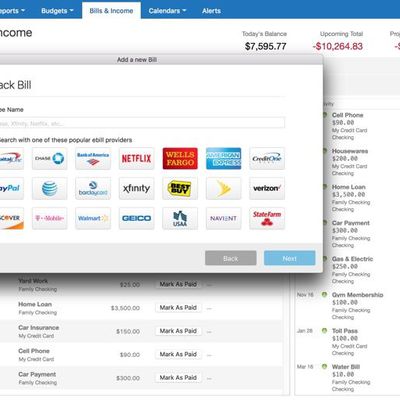Click green status dot beside Water Bill

tap(324, 367)
